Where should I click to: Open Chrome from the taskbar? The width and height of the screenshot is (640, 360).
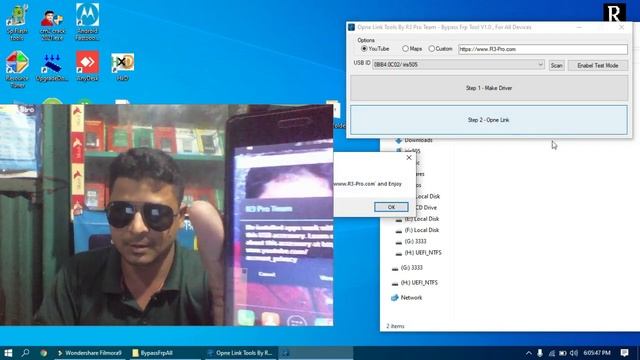pos(43,353)
